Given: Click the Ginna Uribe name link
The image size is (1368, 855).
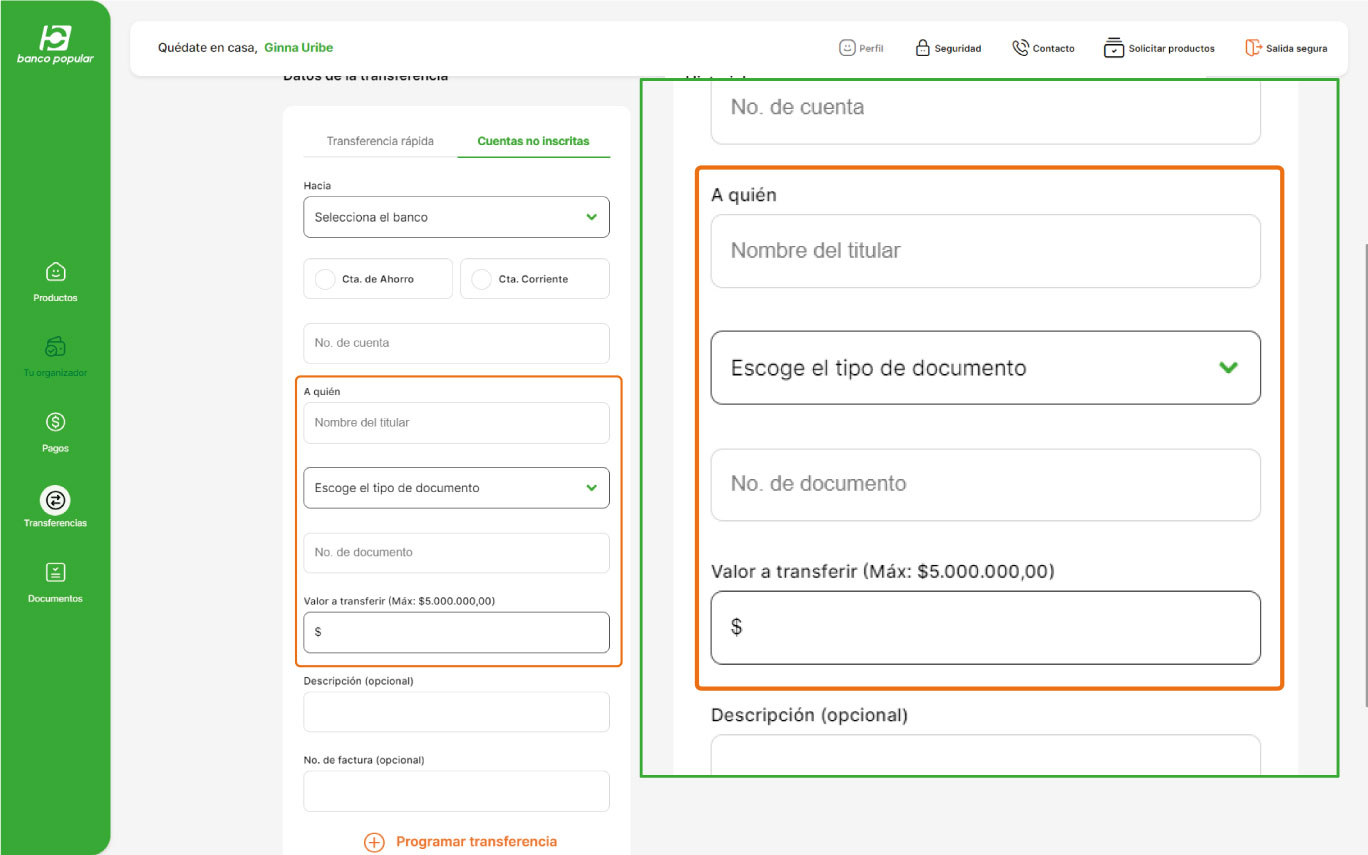Looking at the screenshot, I should click(298, 46).
